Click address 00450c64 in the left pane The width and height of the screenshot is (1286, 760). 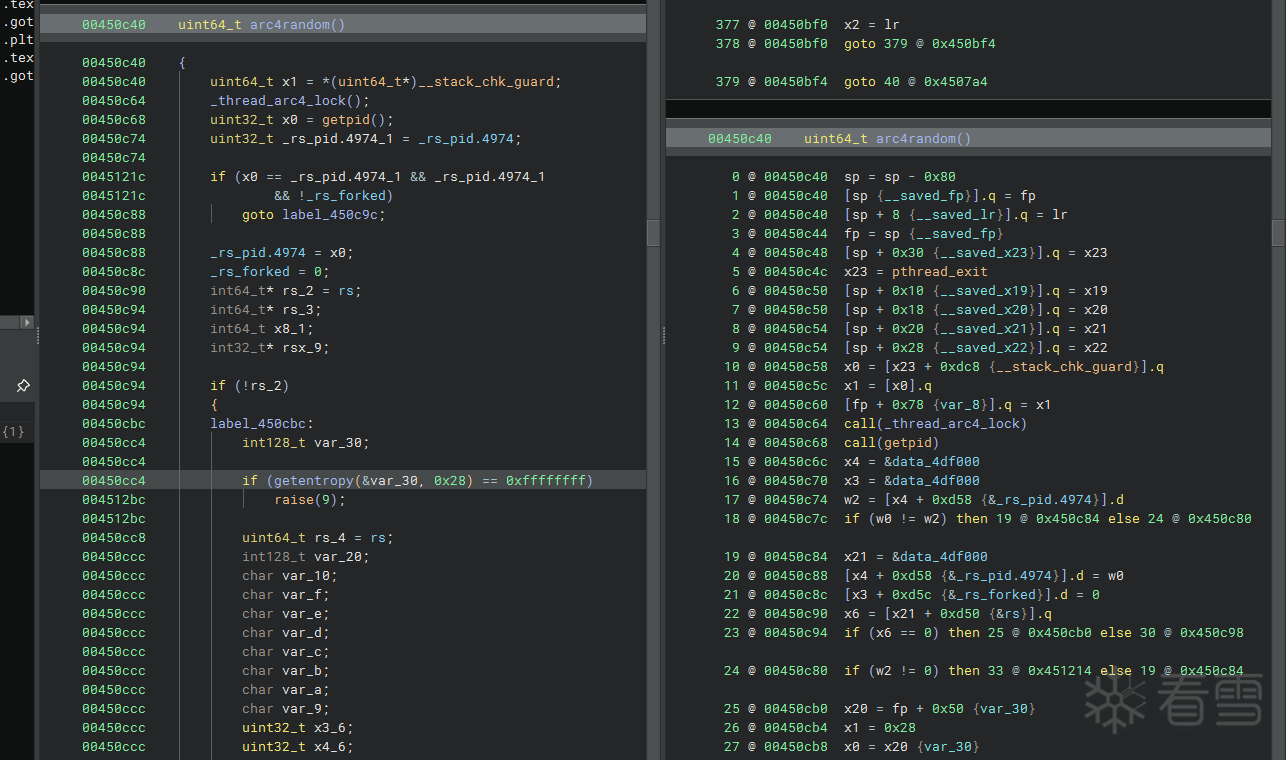click(114, 101)
